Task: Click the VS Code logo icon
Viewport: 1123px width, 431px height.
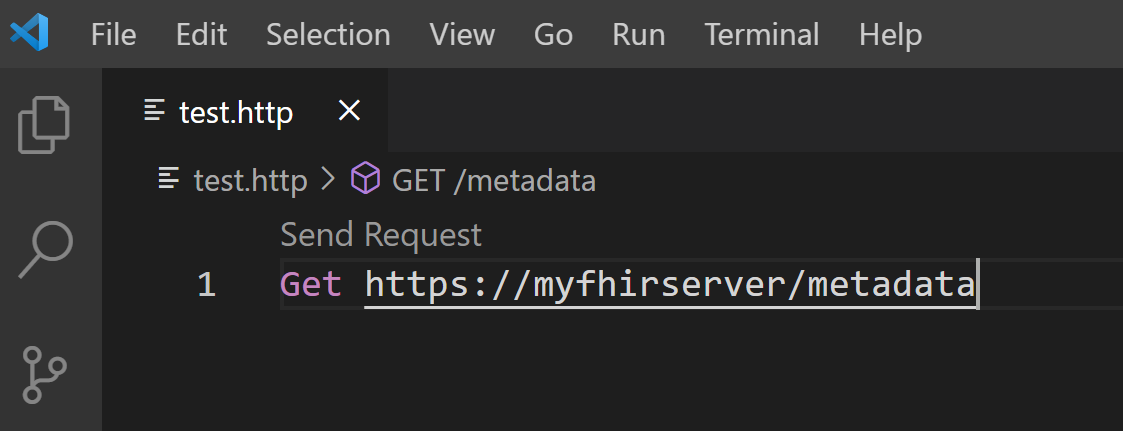Action: pos(29,33)
